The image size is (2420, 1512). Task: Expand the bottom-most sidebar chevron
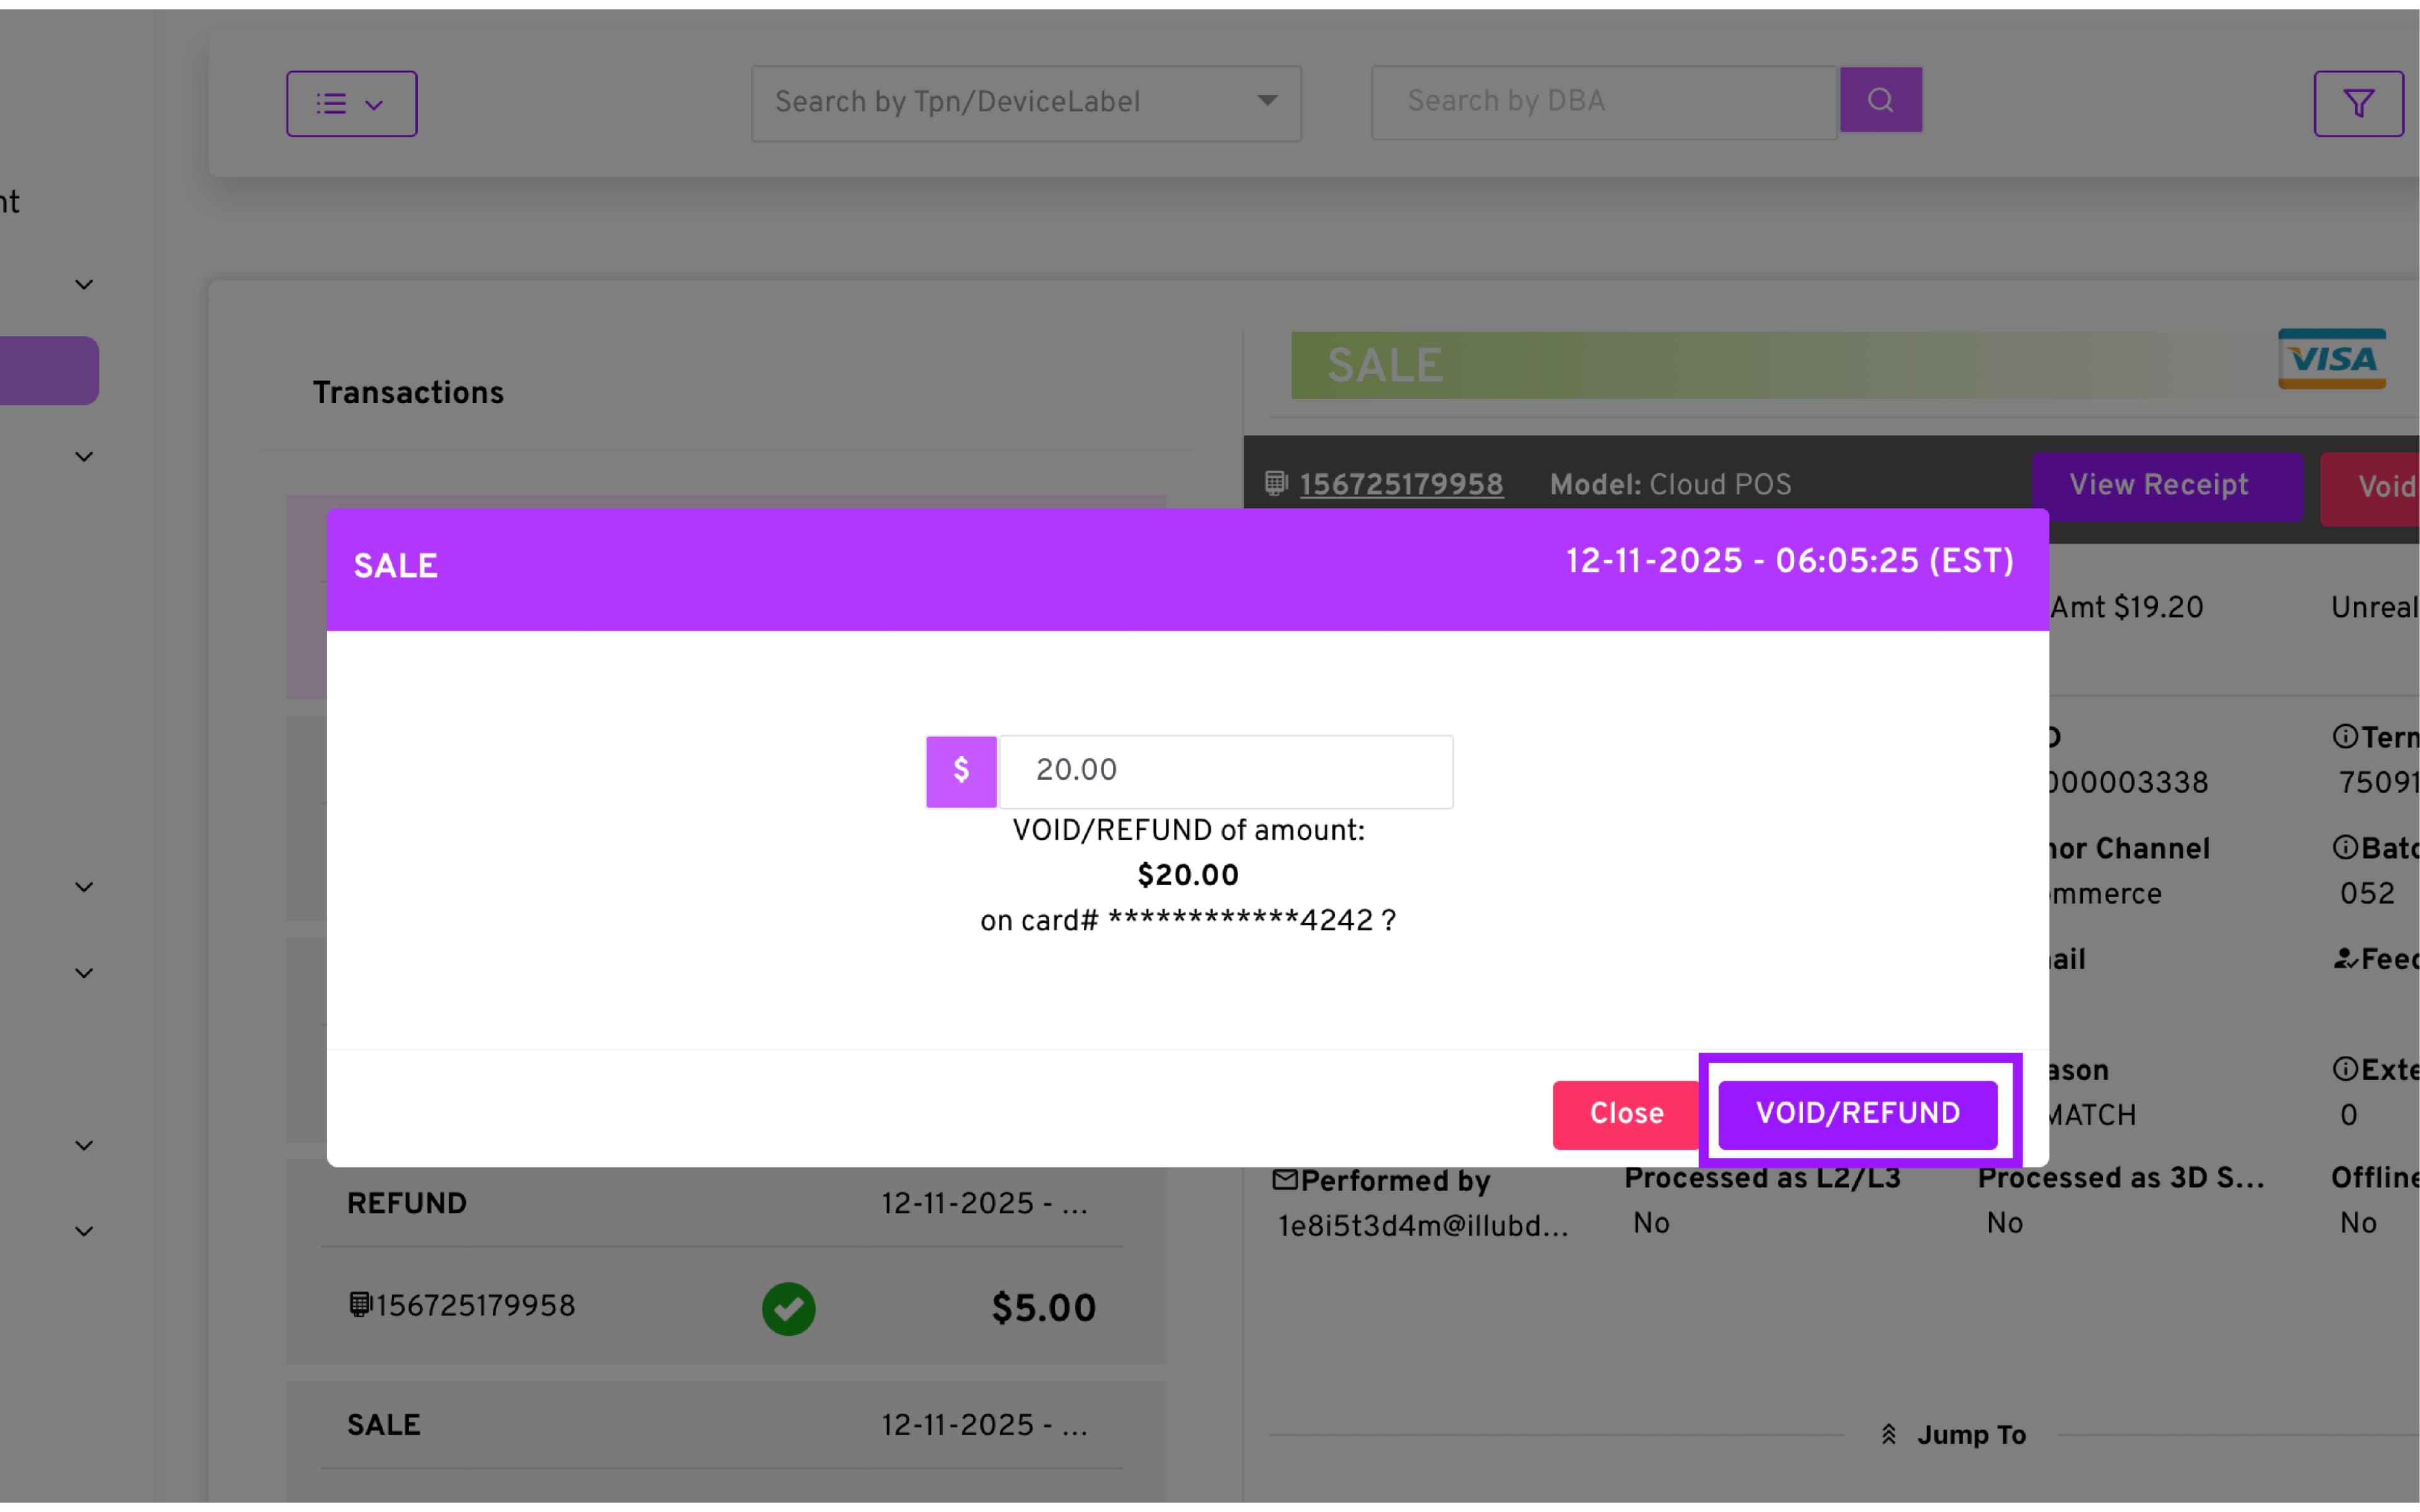coord(84,1231)
